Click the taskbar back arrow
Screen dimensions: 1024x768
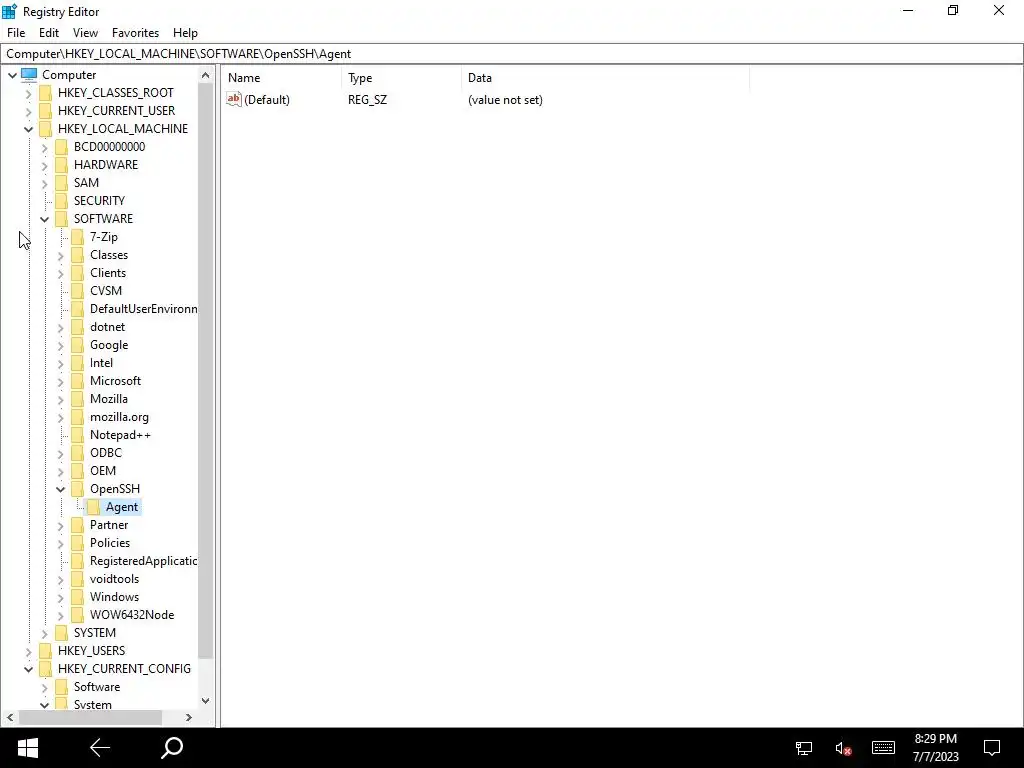coord(100,748)
